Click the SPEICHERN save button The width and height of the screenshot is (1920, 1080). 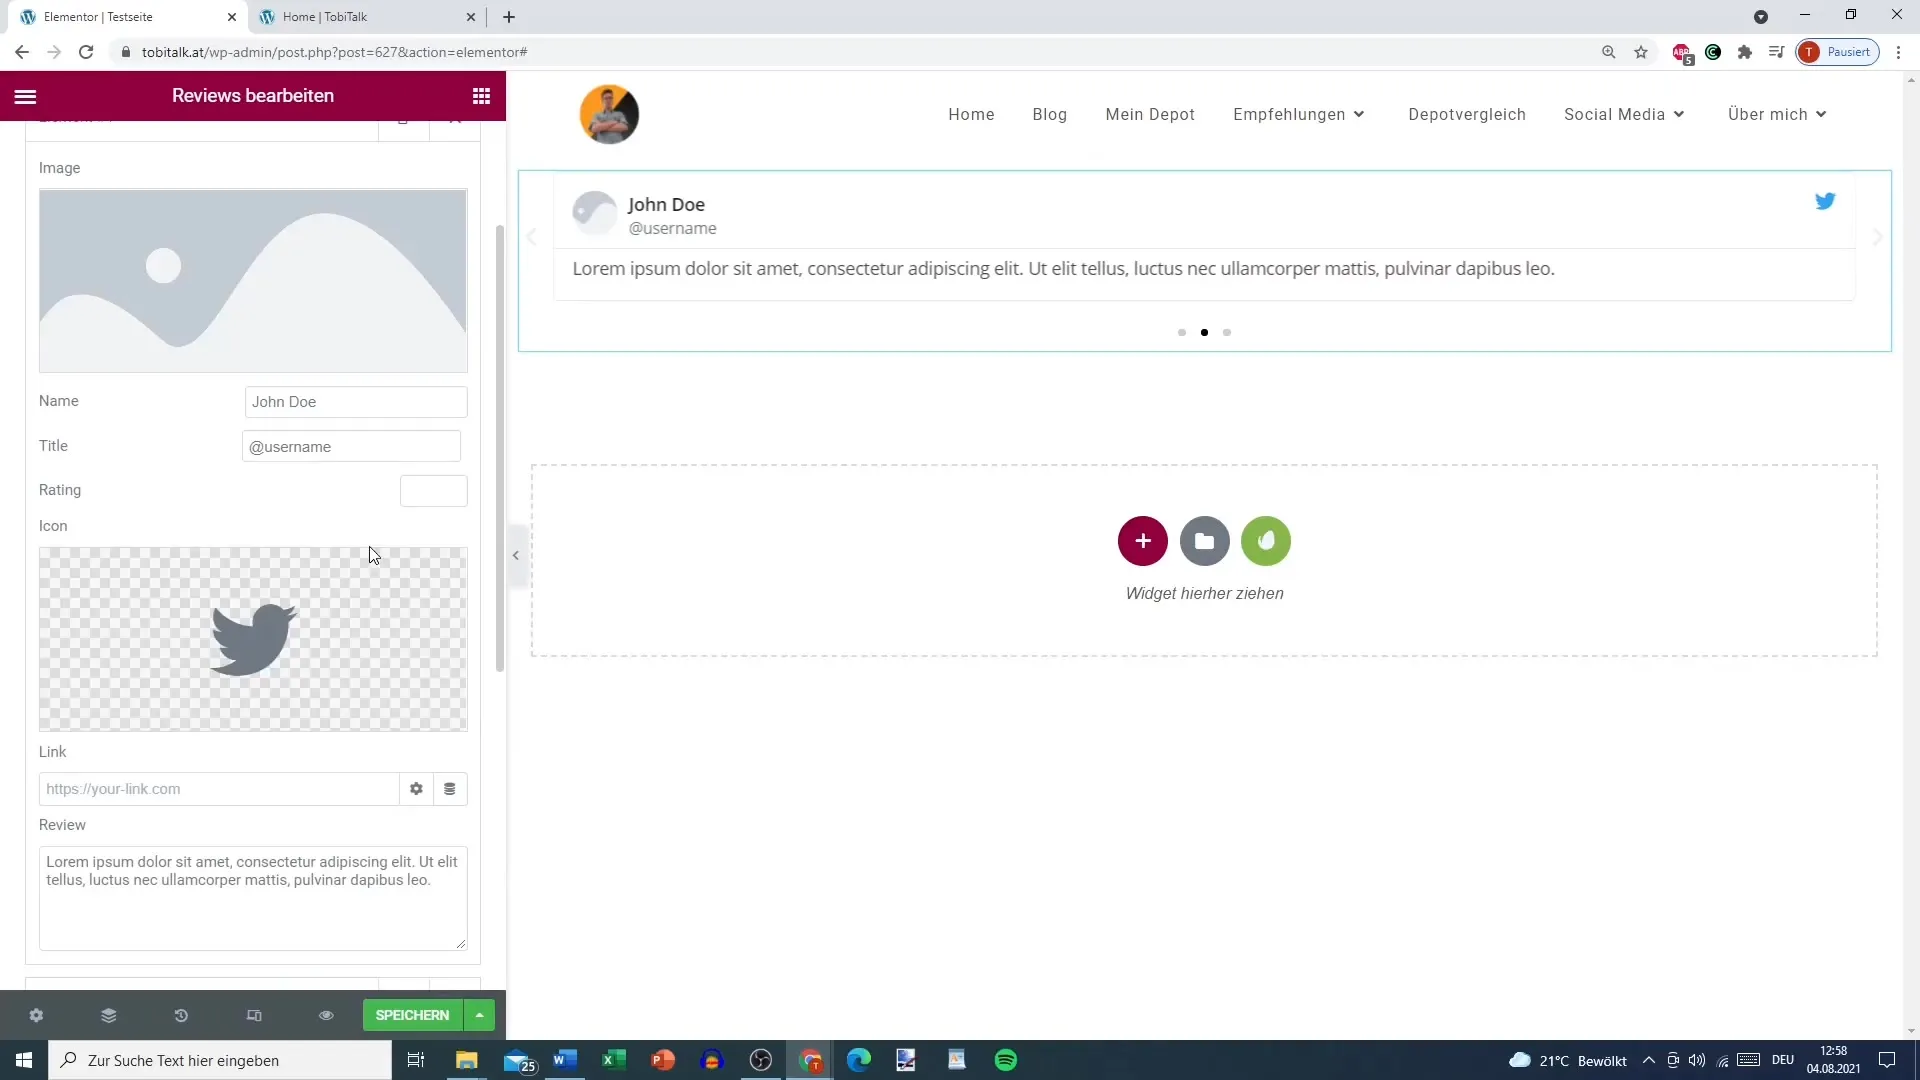[412, 1015]
